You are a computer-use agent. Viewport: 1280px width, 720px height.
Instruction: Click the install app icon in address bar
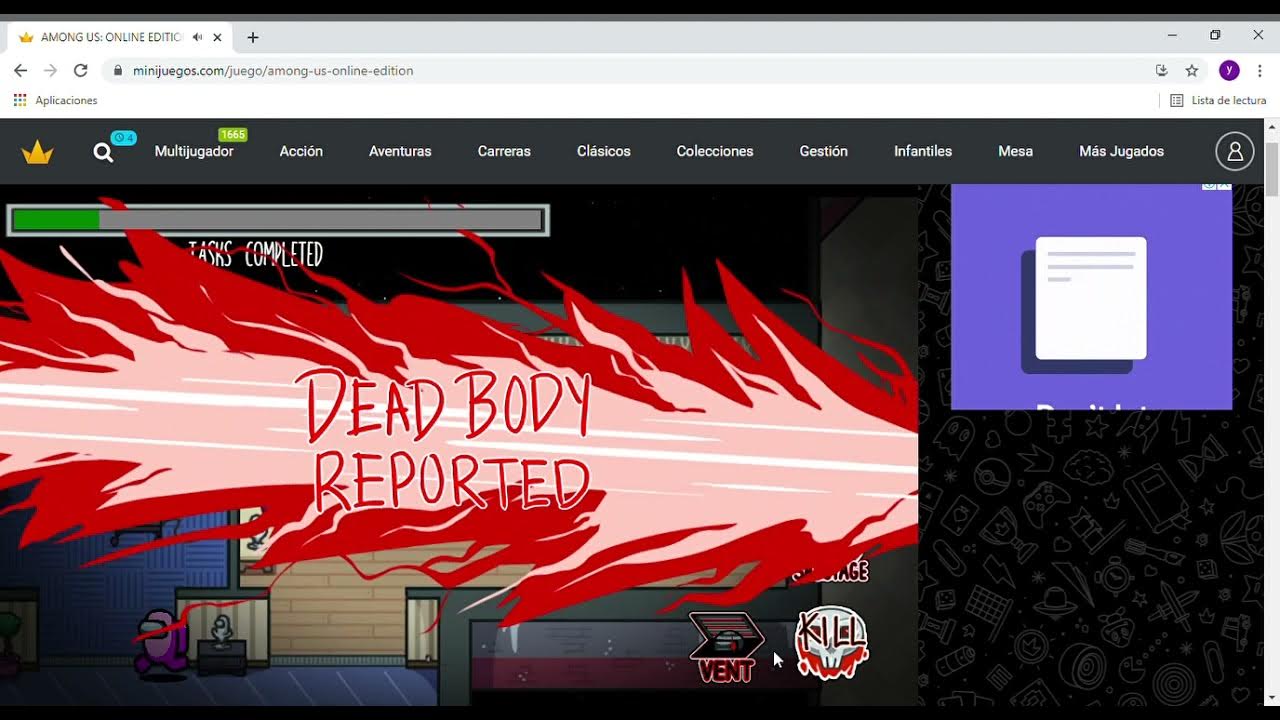[x=1161, y=71]
